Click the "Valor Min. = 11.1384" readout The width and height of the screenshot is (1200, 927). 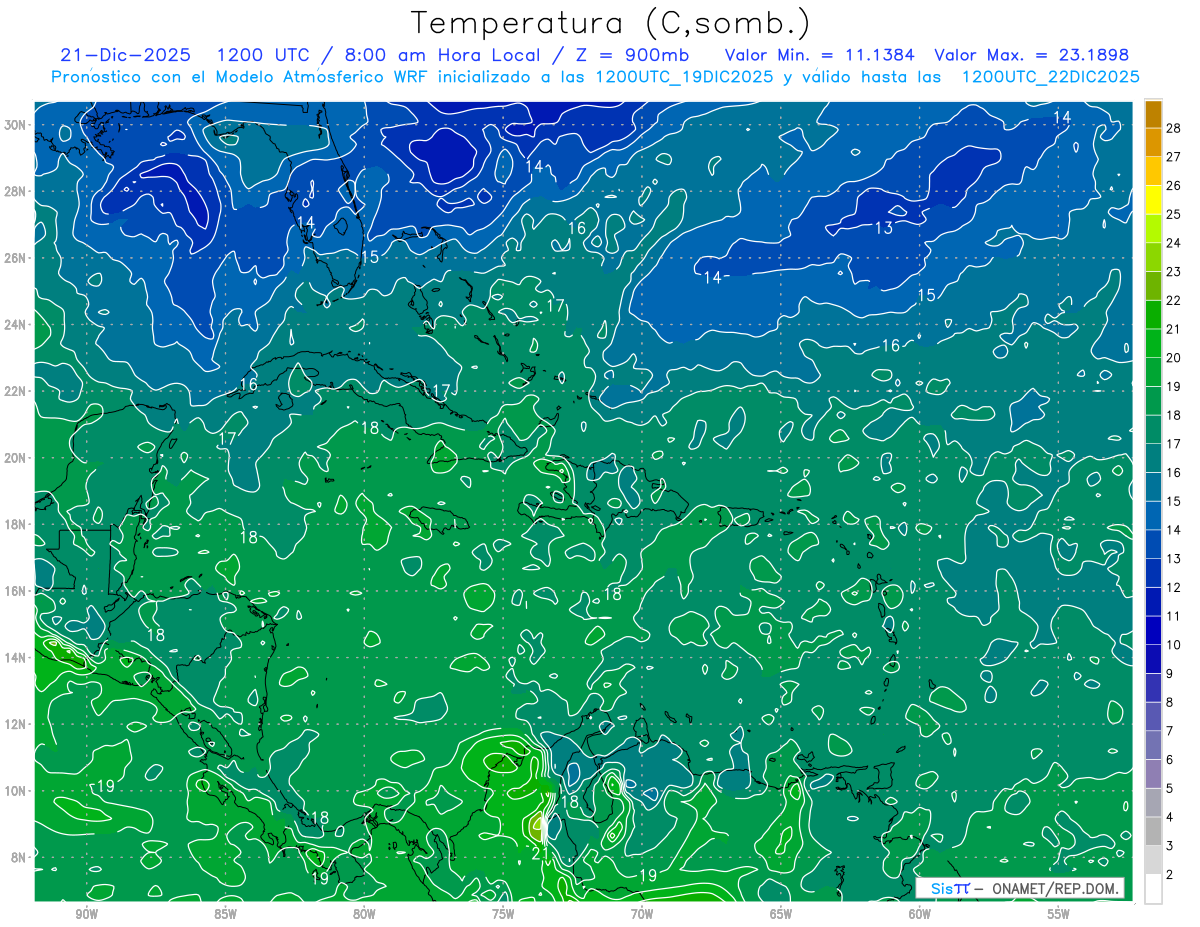pos(820,55)
